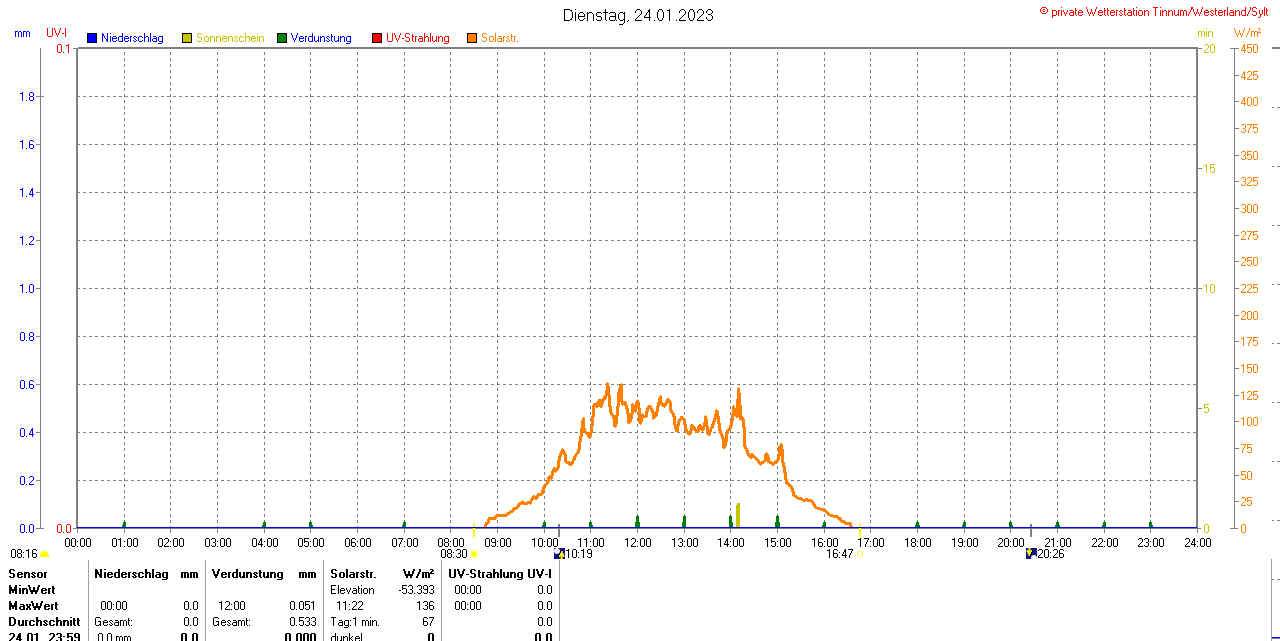Click the orange Solarstr. legend square
Screen dimensions: 1280x641
coord(472,38)
